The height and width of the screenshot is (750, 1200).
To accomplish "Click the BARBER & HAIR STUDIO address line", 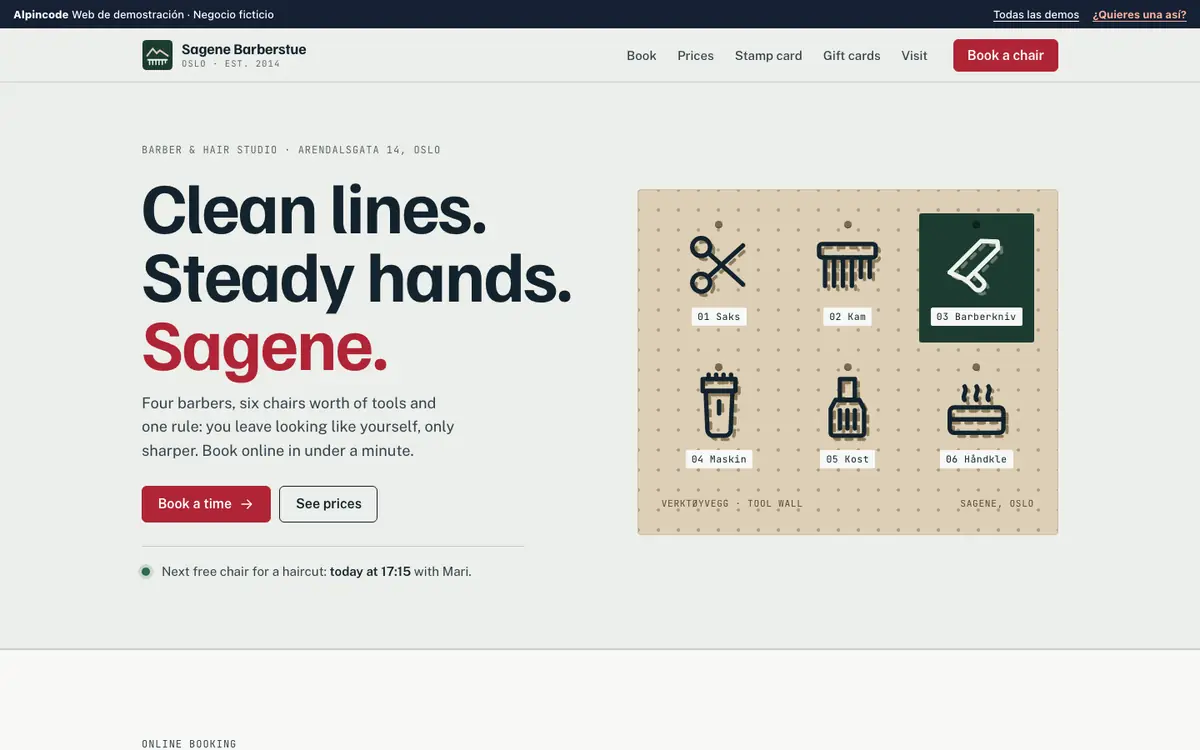I will (x=291, y=150).
